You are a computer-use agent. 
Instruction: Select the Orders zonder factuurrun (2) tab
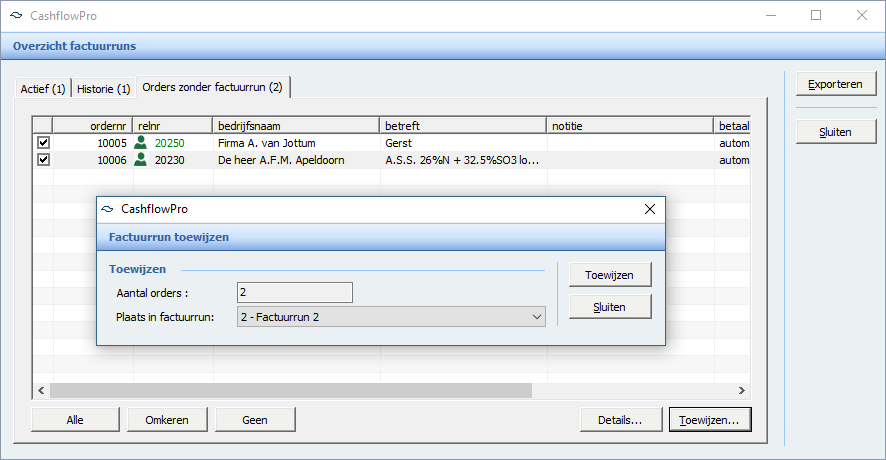tap(212, 87)
